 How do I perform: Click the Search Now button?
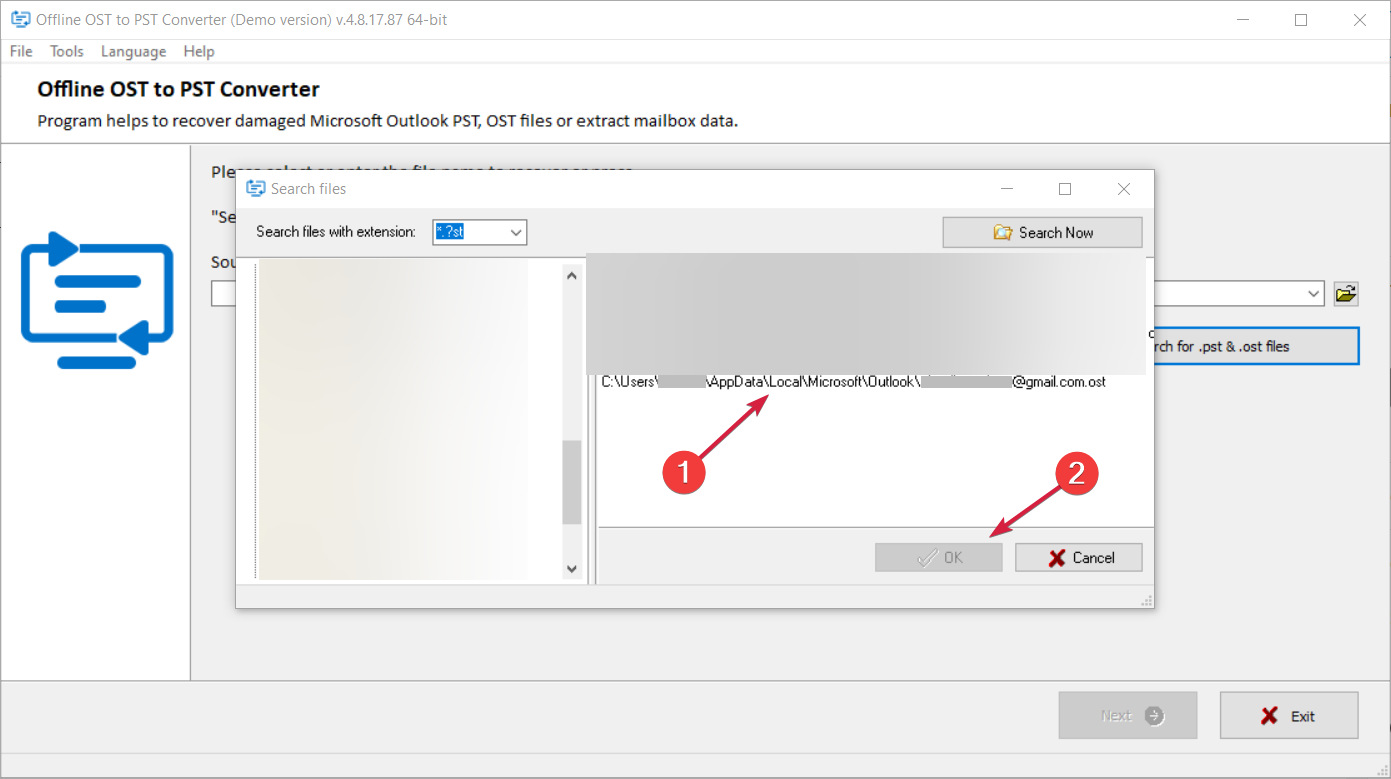[1042, 232]
